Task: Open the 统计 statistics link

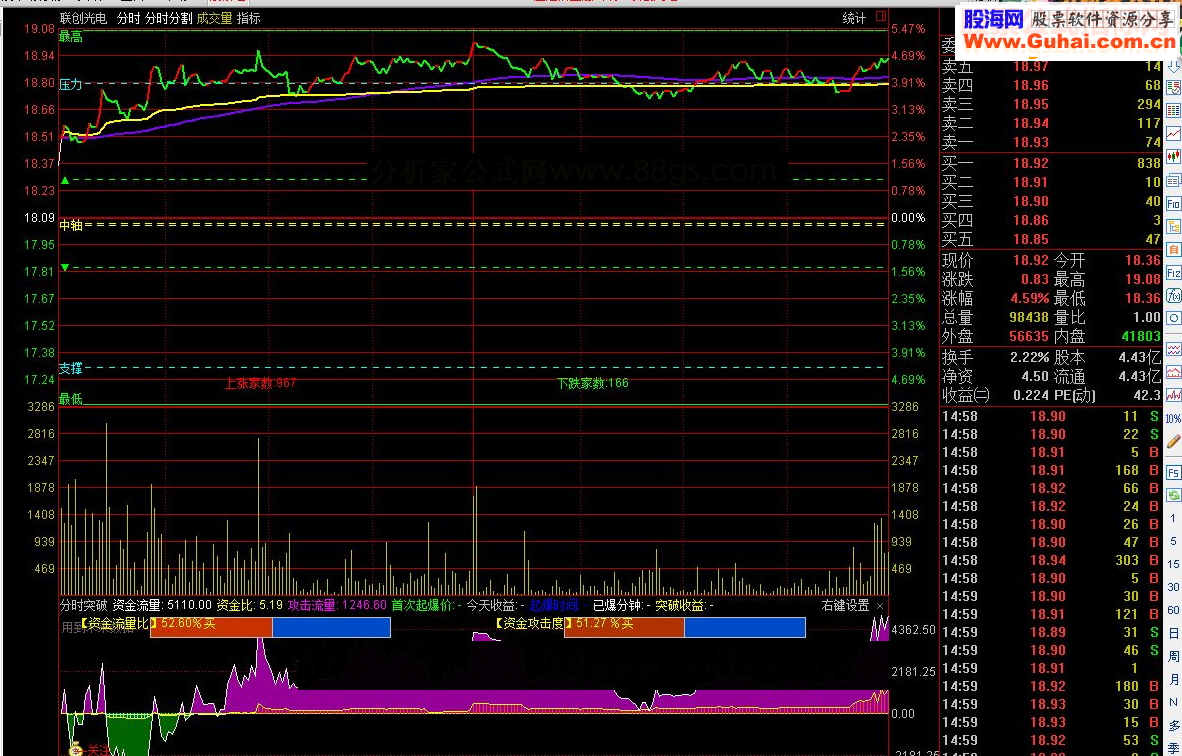Action: [x=854, y=18]
